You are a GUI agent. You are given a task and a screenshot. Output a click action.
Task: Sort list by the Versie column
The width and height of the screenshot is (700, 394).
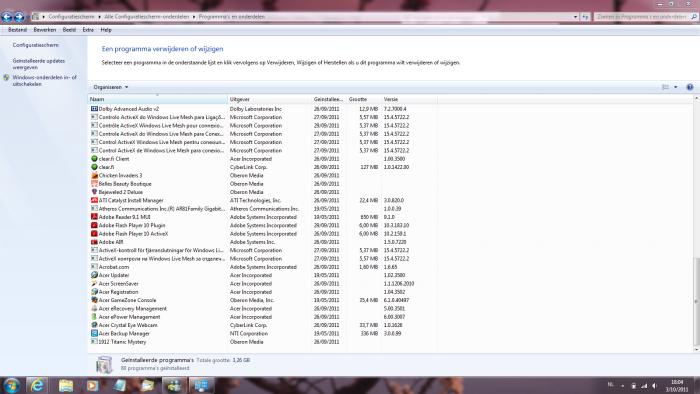point(409,99)
